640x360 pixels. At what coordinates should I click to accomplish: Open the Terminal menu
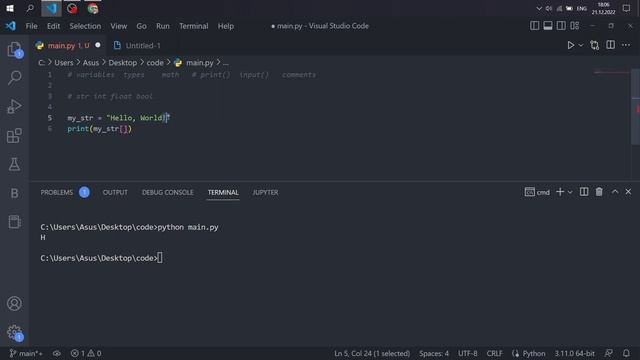click(193, 26)
